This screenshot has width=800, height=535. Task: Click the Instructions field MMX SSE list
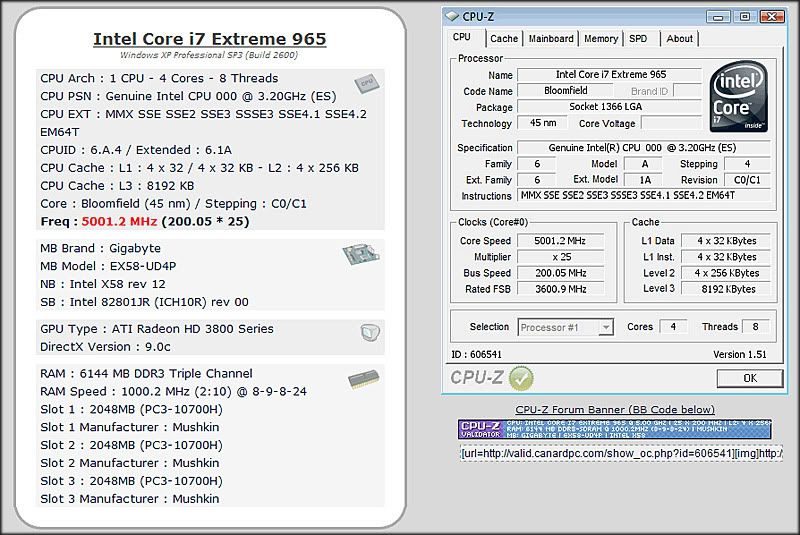[x=643, y=195]
